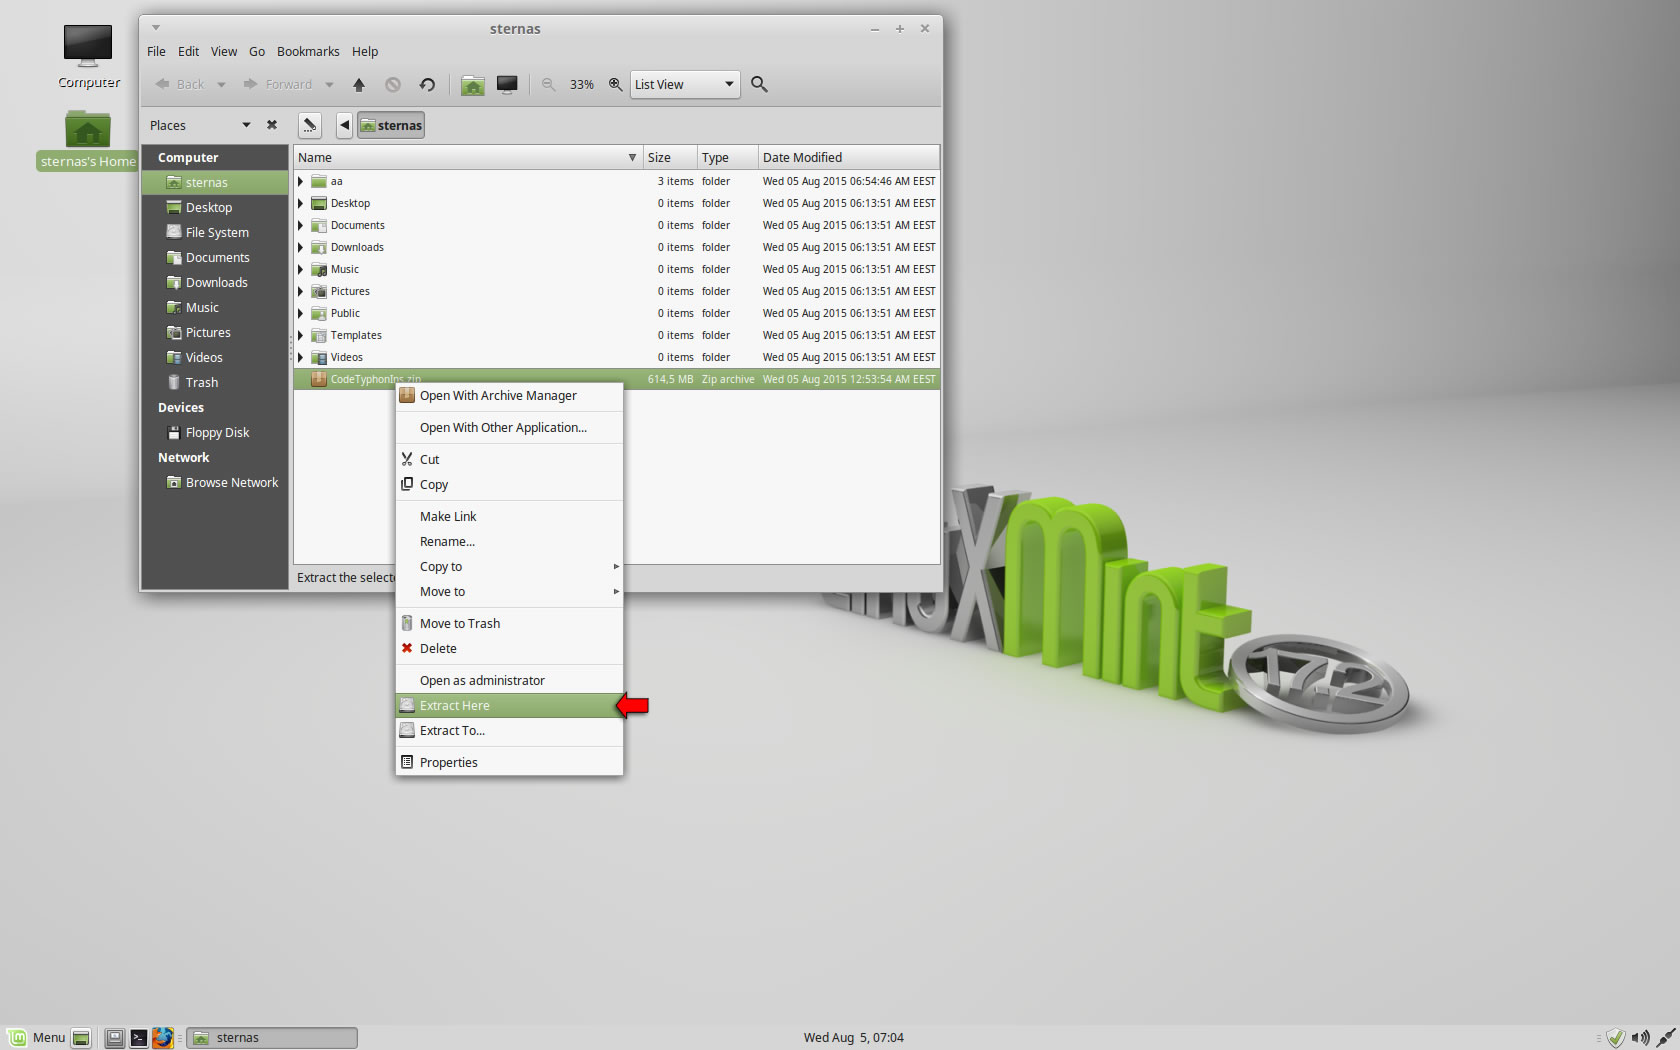Screen dimensions: 1680x1050
Task: Close the Places sidebar
Action: coord(272,125)
